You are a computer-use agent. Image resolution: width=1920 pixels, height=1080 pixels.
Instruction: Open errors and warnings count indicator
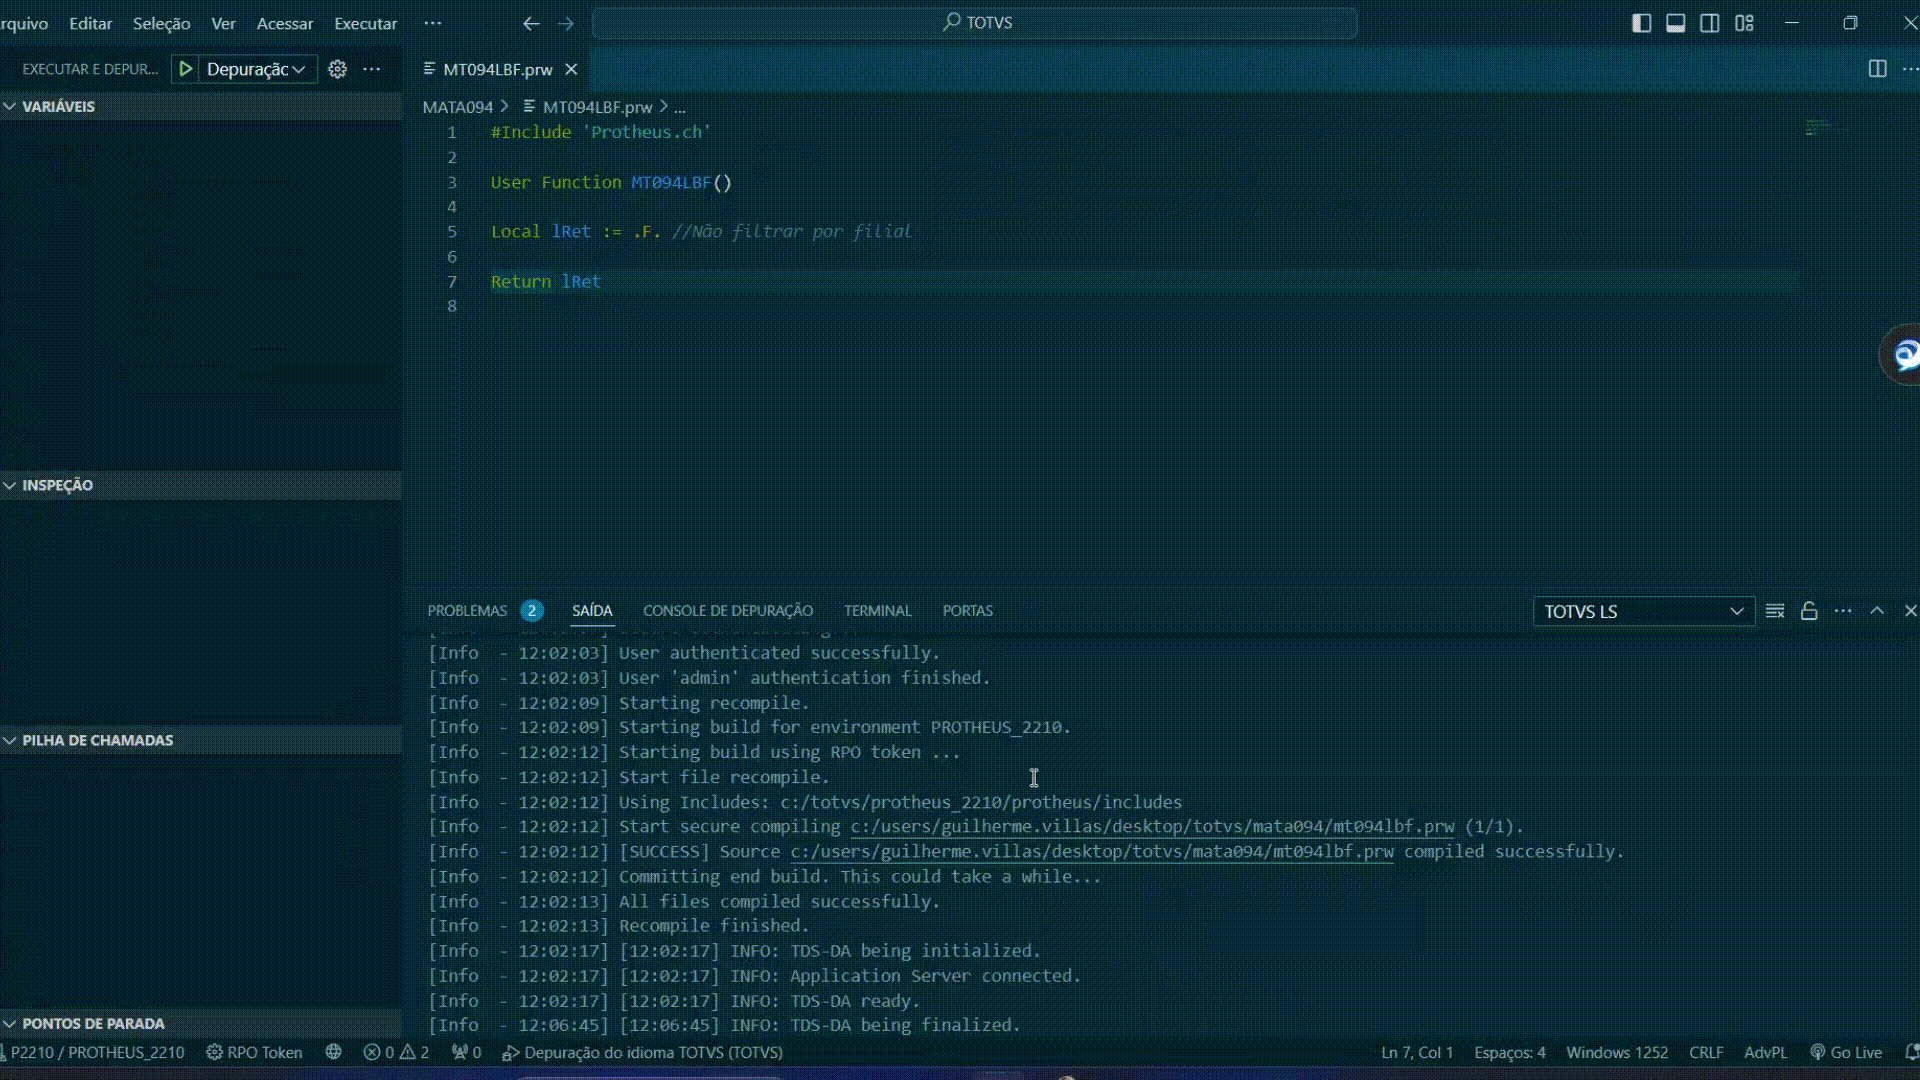(x=396, y=1052)
